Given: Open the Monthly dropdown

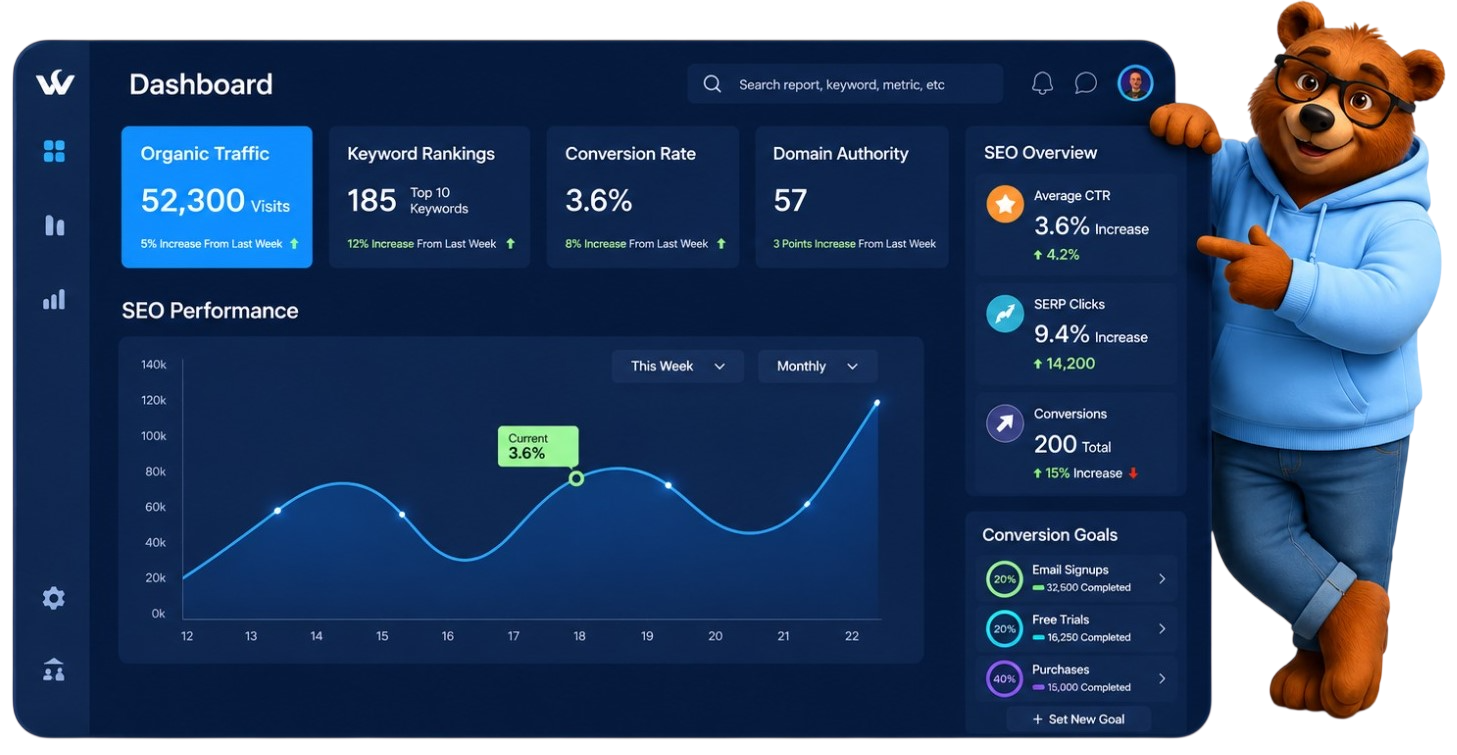Looking at the screenshot, I should pos(817,366).
